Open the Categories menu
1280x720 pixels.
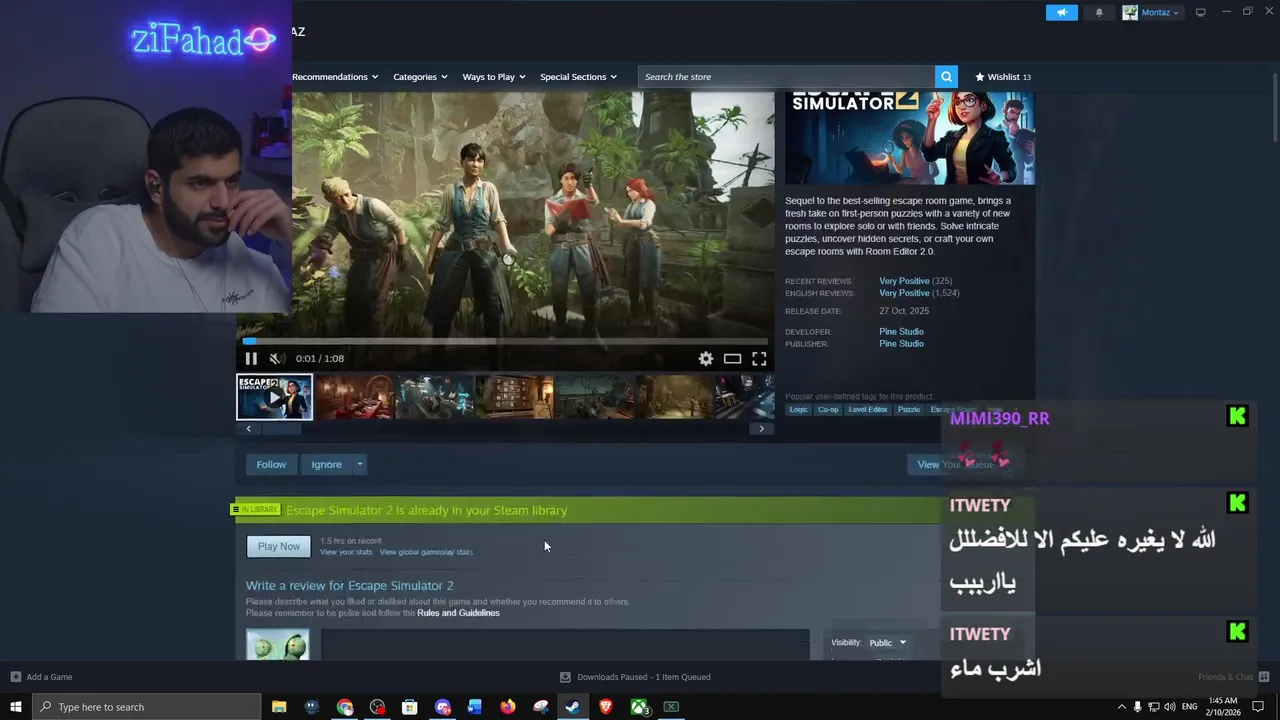point(420,77)
